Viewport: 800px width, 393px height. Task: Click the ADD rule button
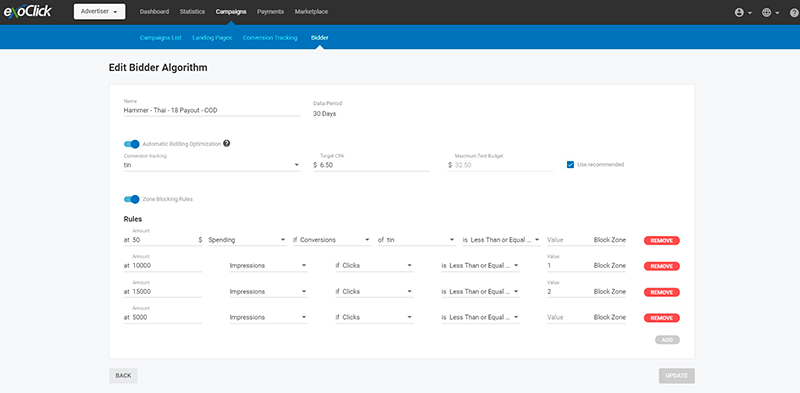(667, 340)
